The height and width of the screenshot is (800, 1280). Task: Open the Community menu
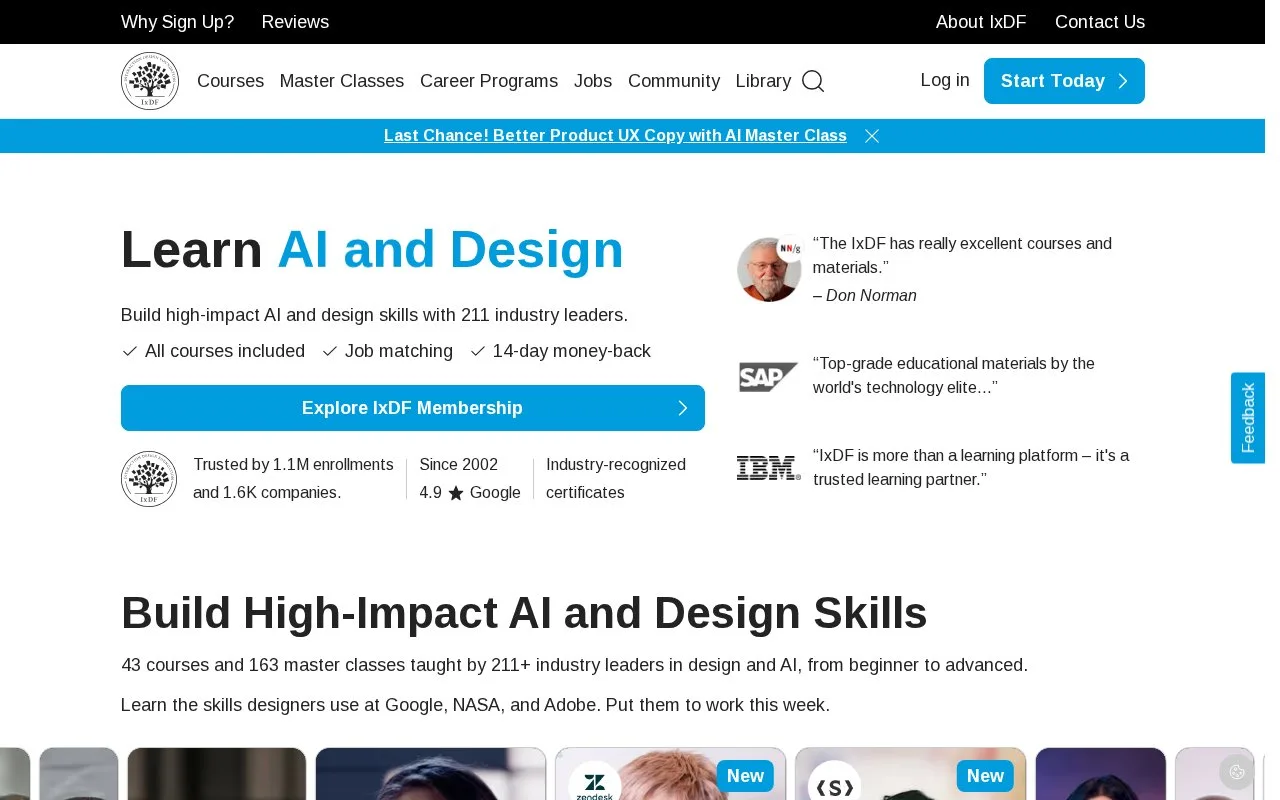click(x=674, y=81)
